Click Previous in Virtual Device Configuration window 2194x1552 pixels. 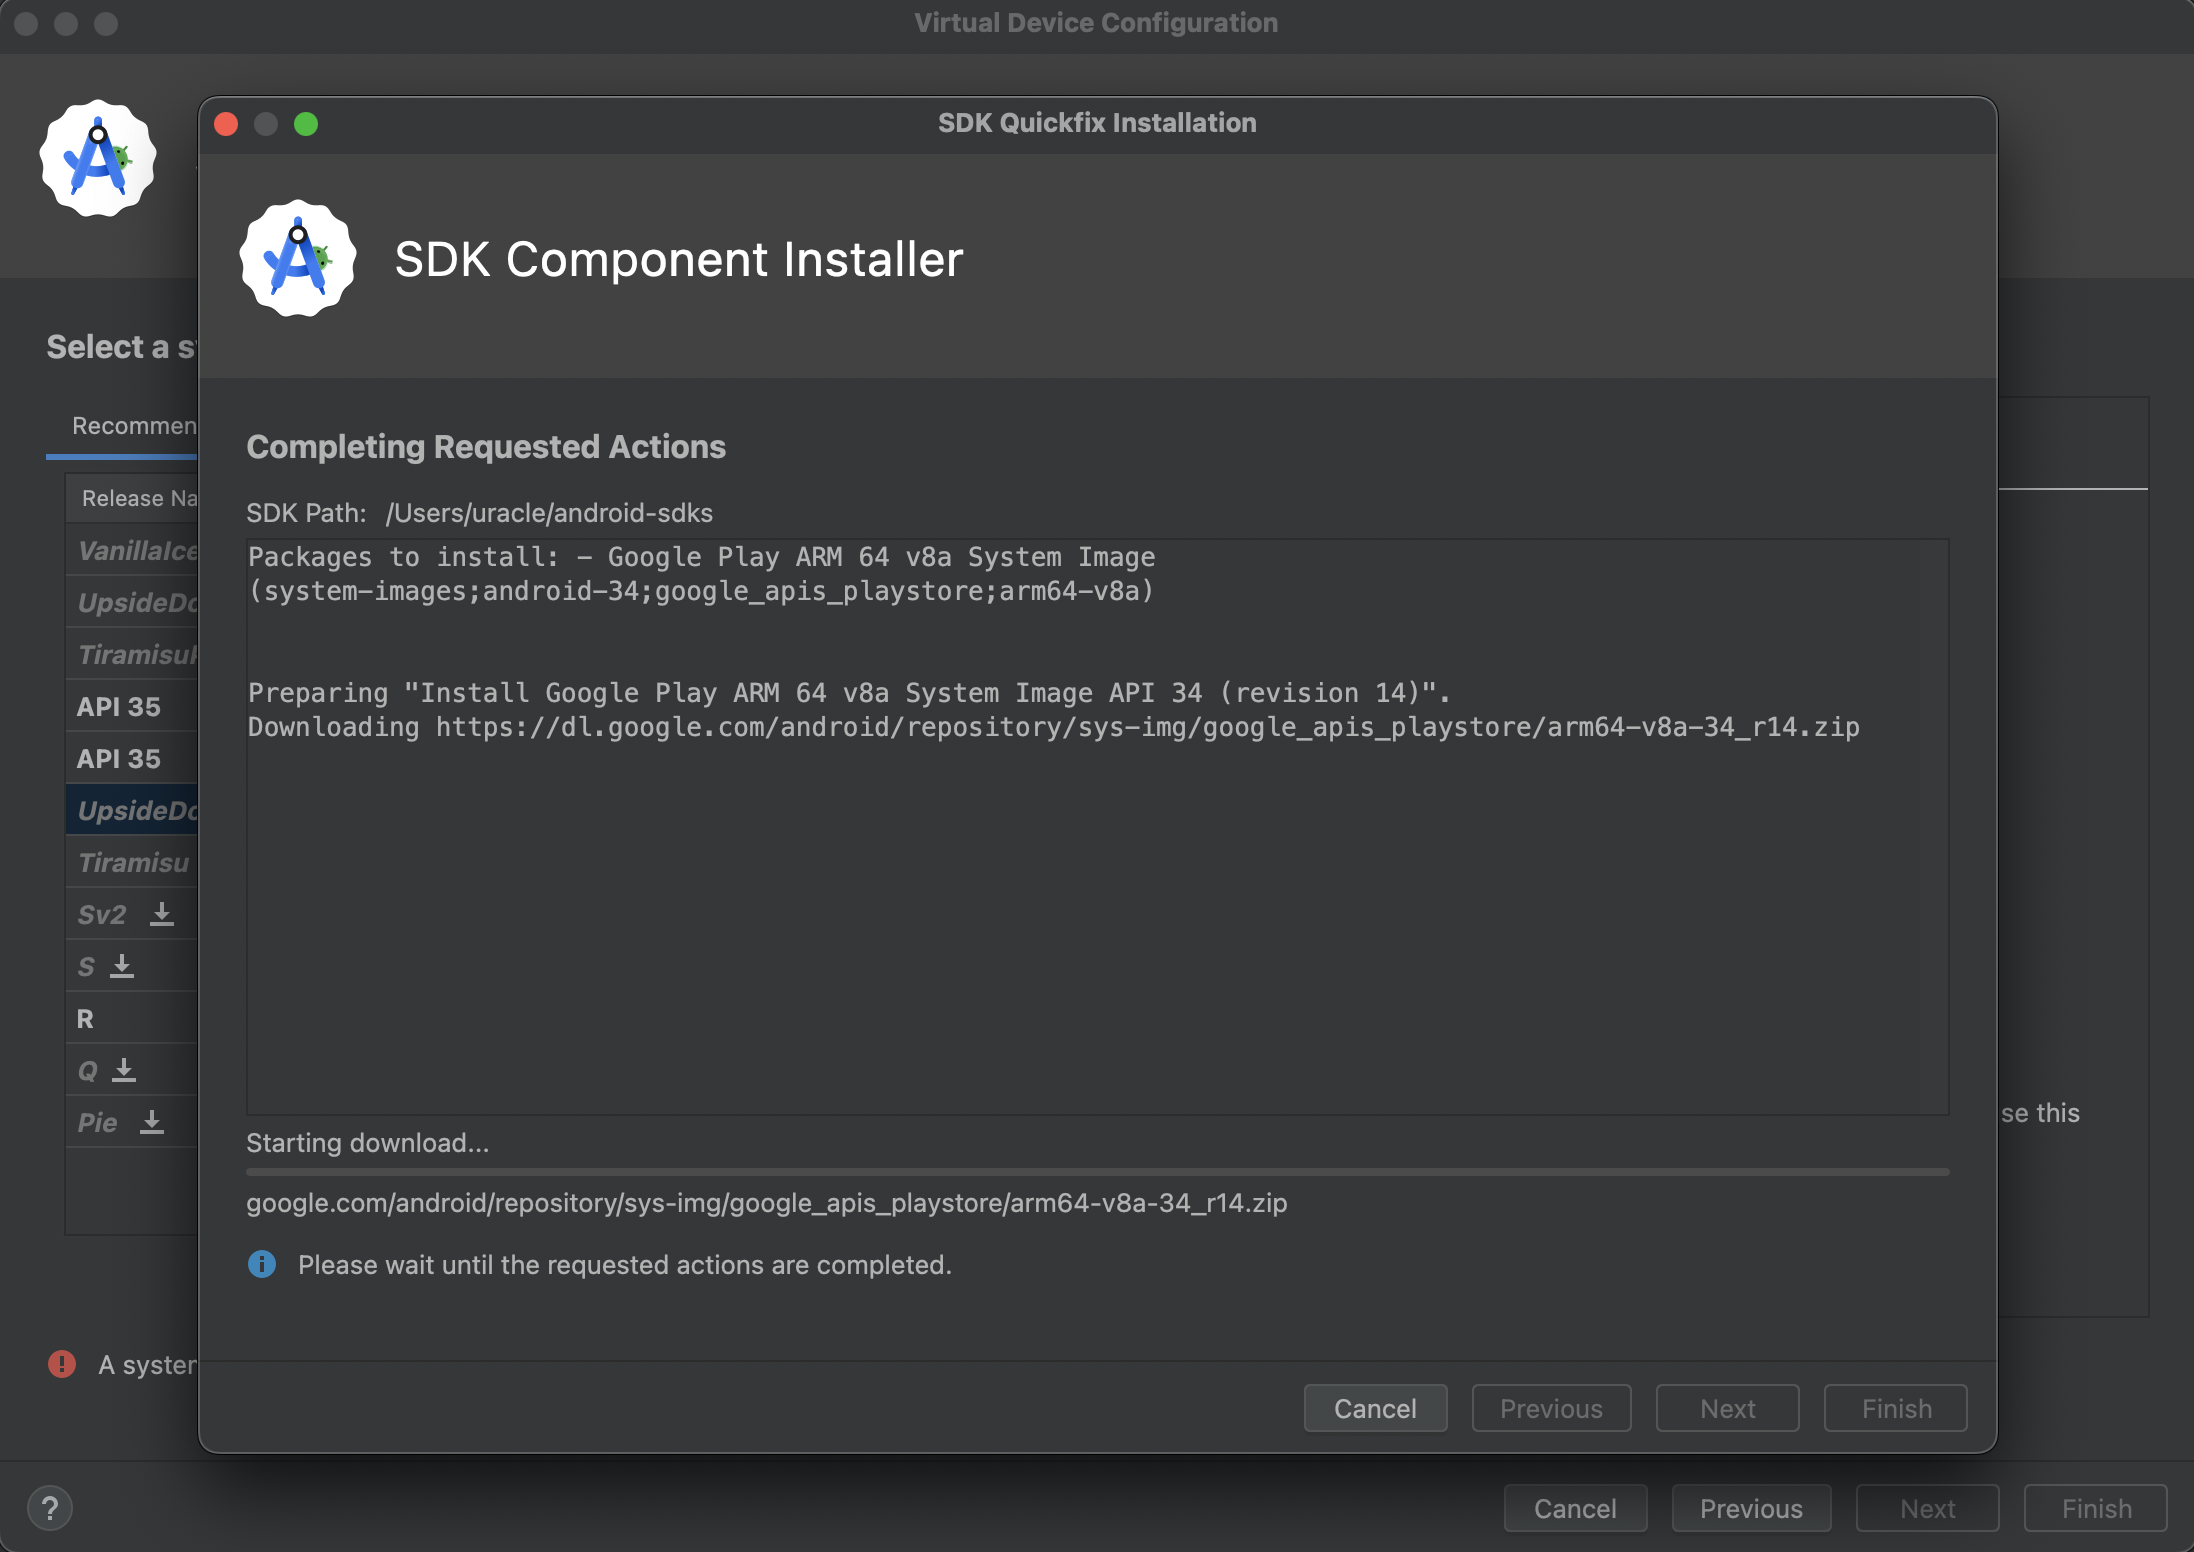pyautogui.click(x=1751, y=1508)
